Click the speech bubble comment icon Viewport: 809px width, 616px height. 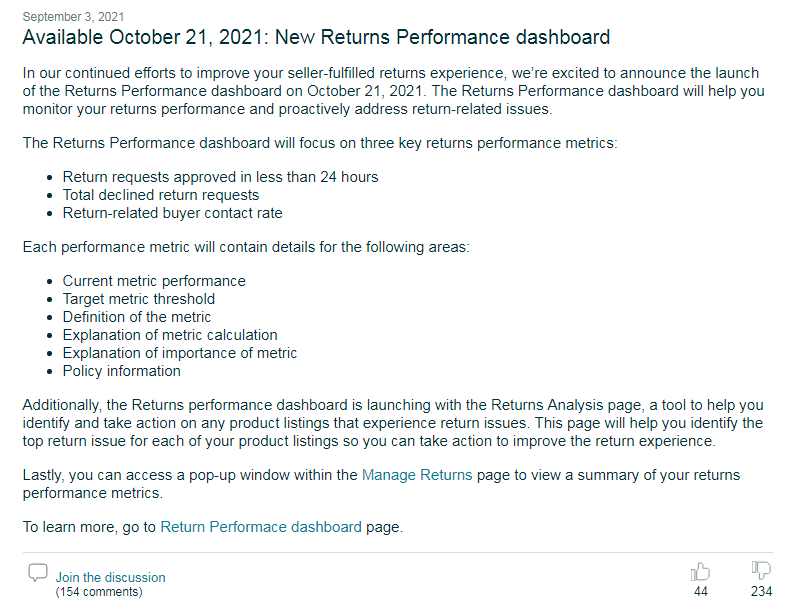(x=38, y=573)
